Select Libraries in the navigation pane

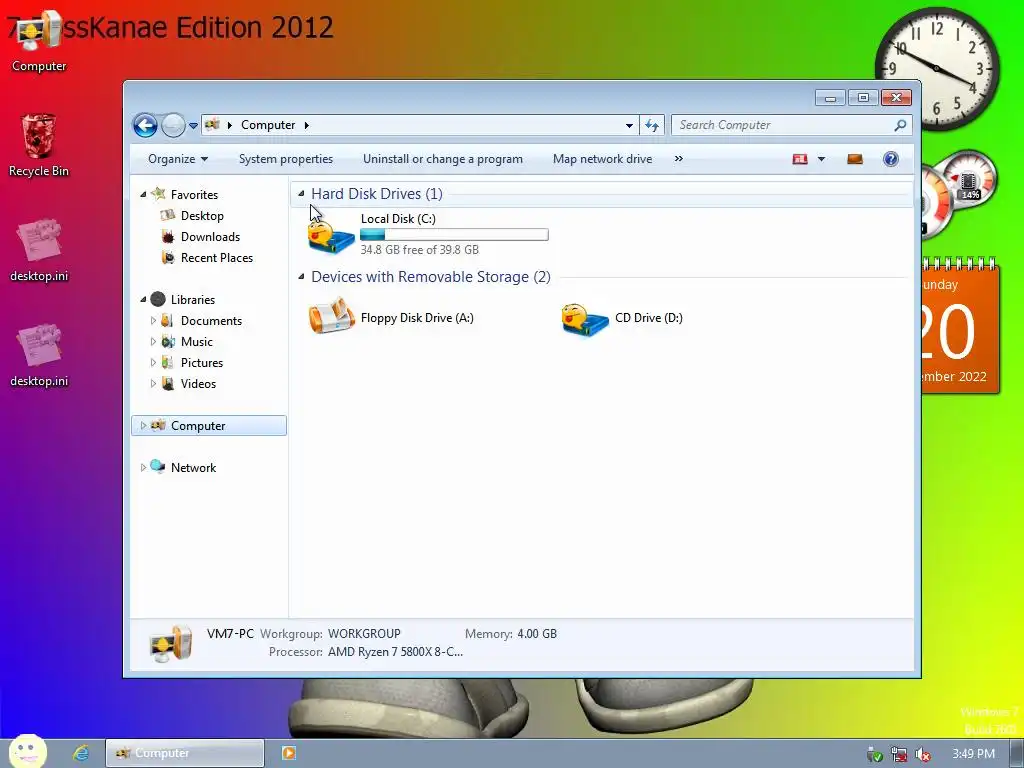point(193,300)
